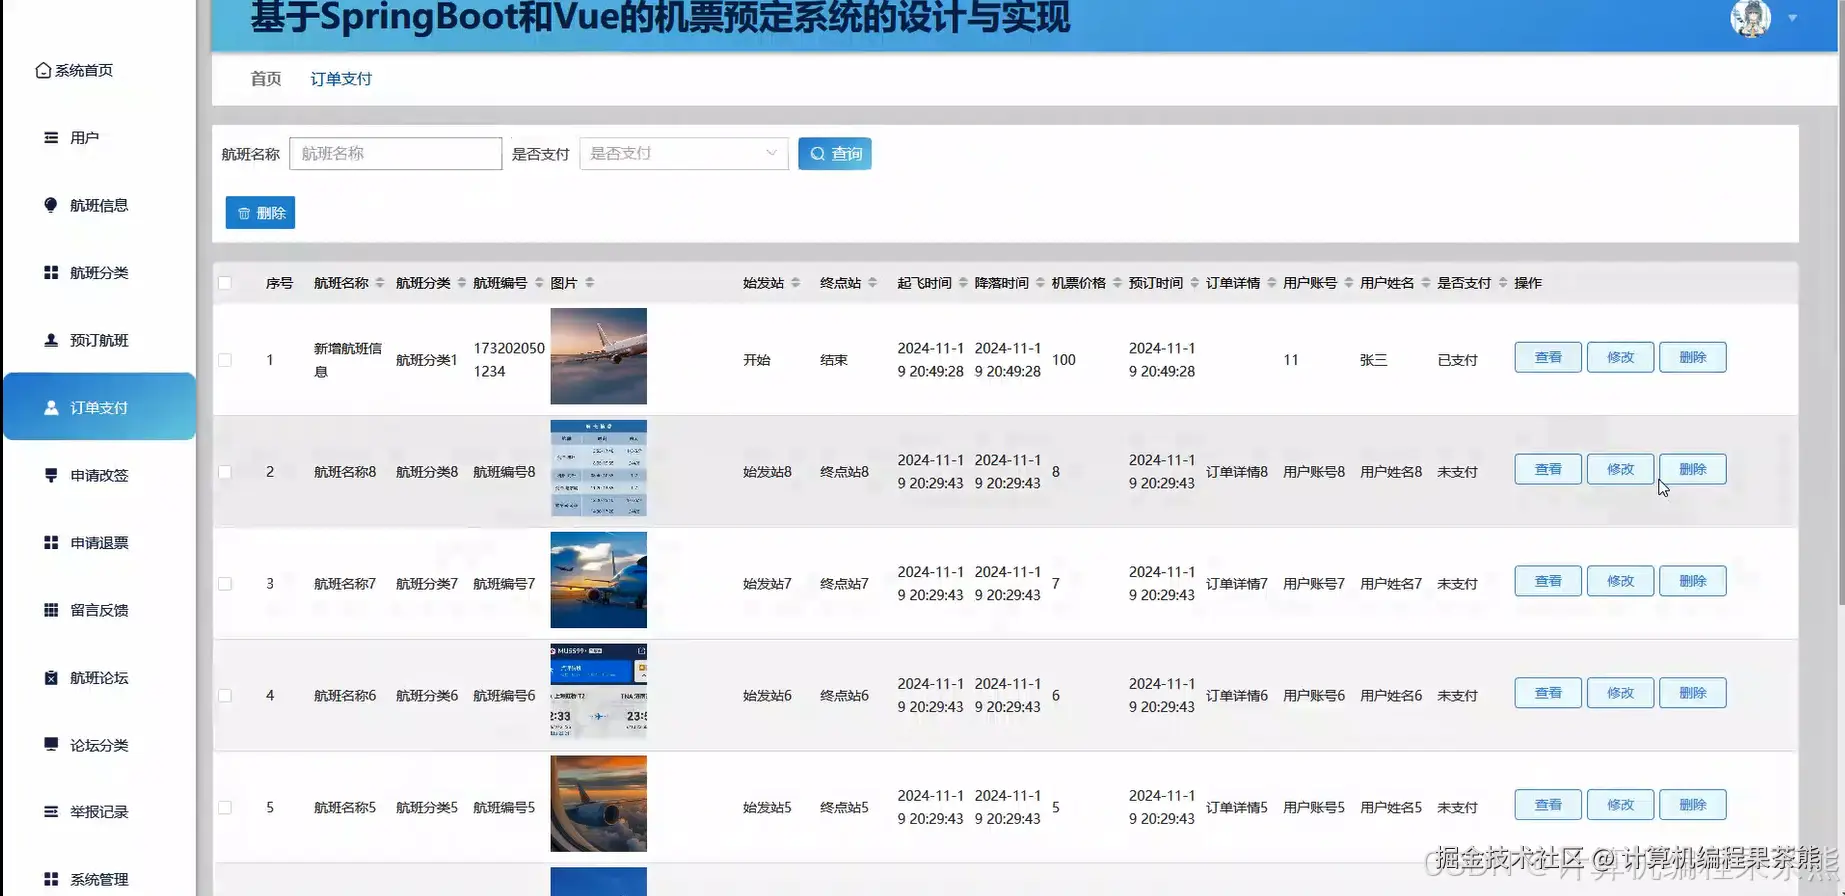Sort by 用户姓名 column arrows

click(x=1426, y=283)
